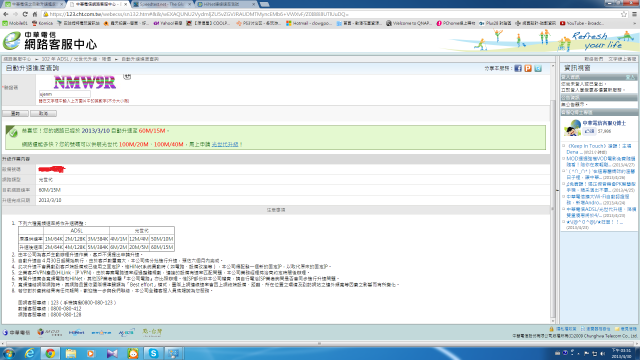This screenshot has height=360, width=640.
Task: Follow the 光世代升級 upgrade link
Action: [x=225, y=144]
